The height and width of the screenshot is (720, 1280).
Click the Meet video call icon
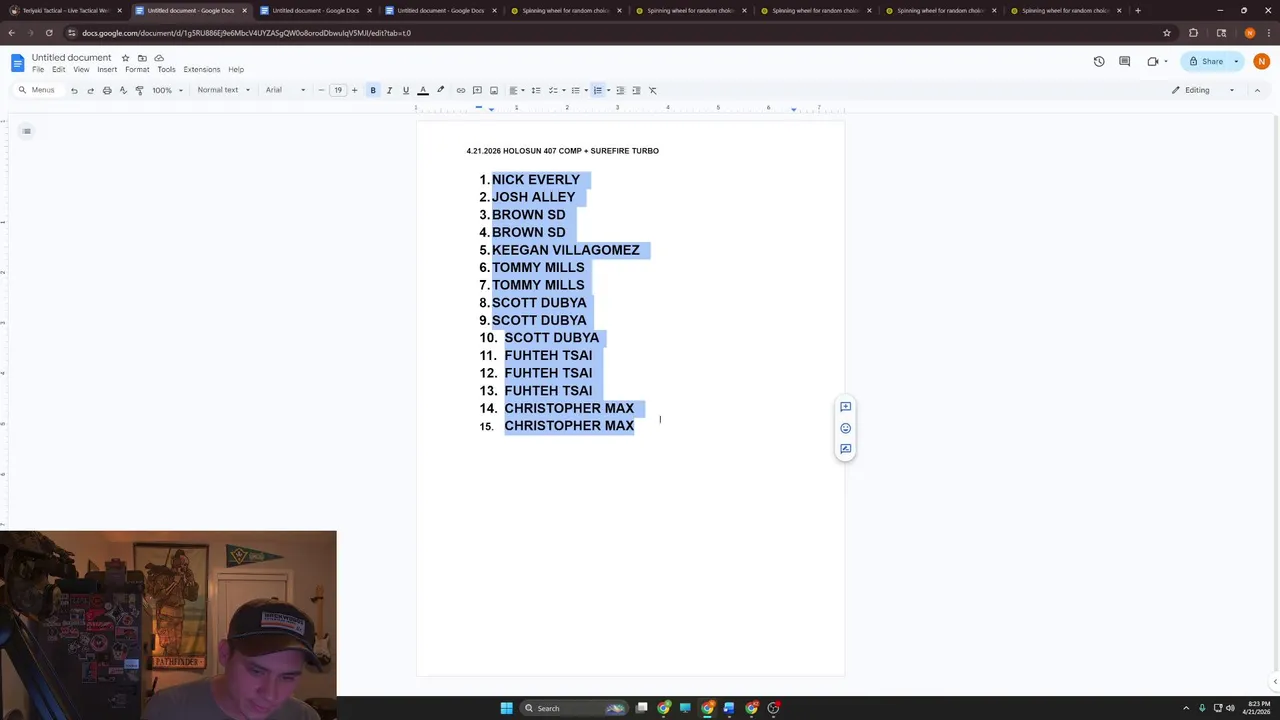click(1153, 61)
